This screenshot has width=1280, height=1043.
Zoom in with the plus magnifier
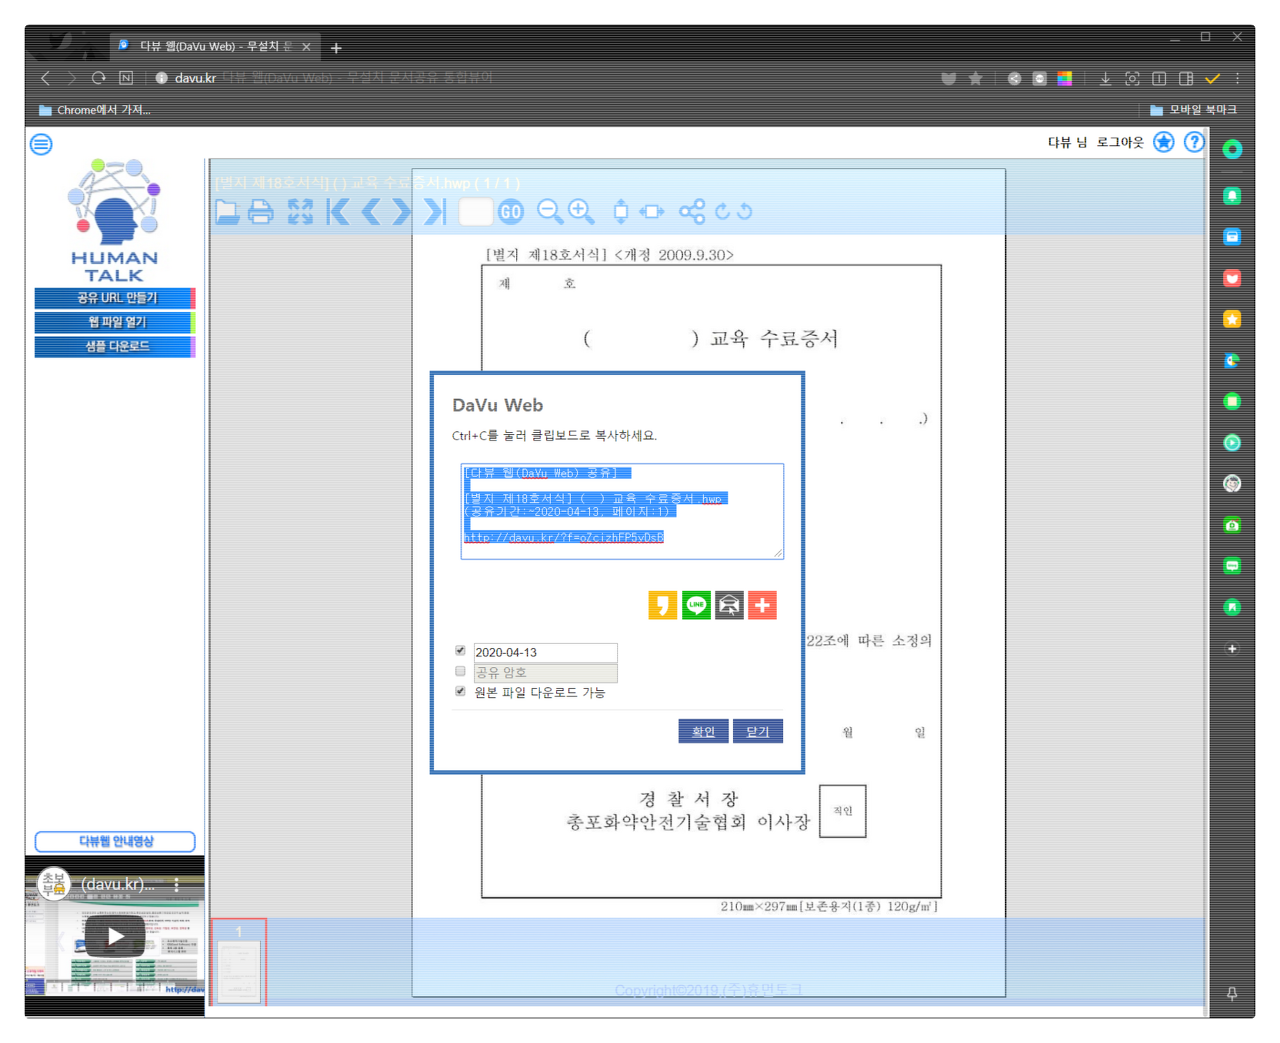[x=581, y=211]
